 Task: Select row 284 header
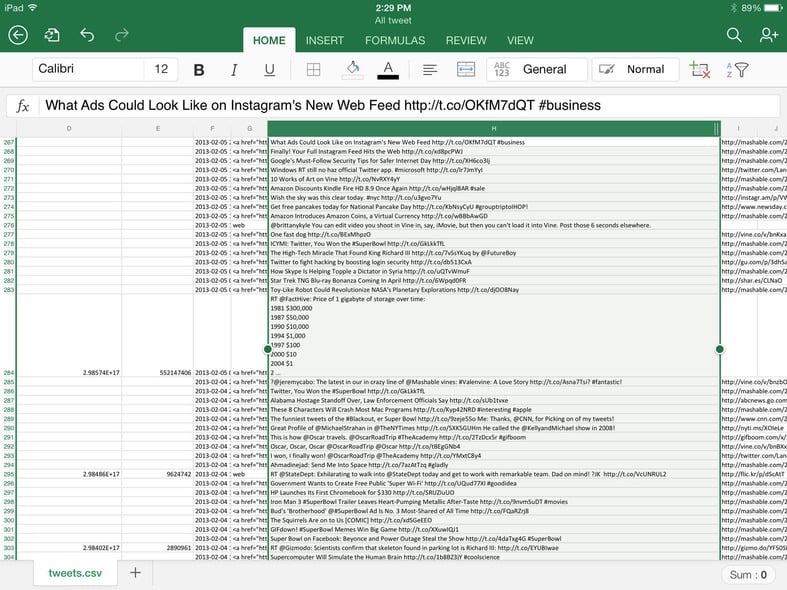coord(8,336)
